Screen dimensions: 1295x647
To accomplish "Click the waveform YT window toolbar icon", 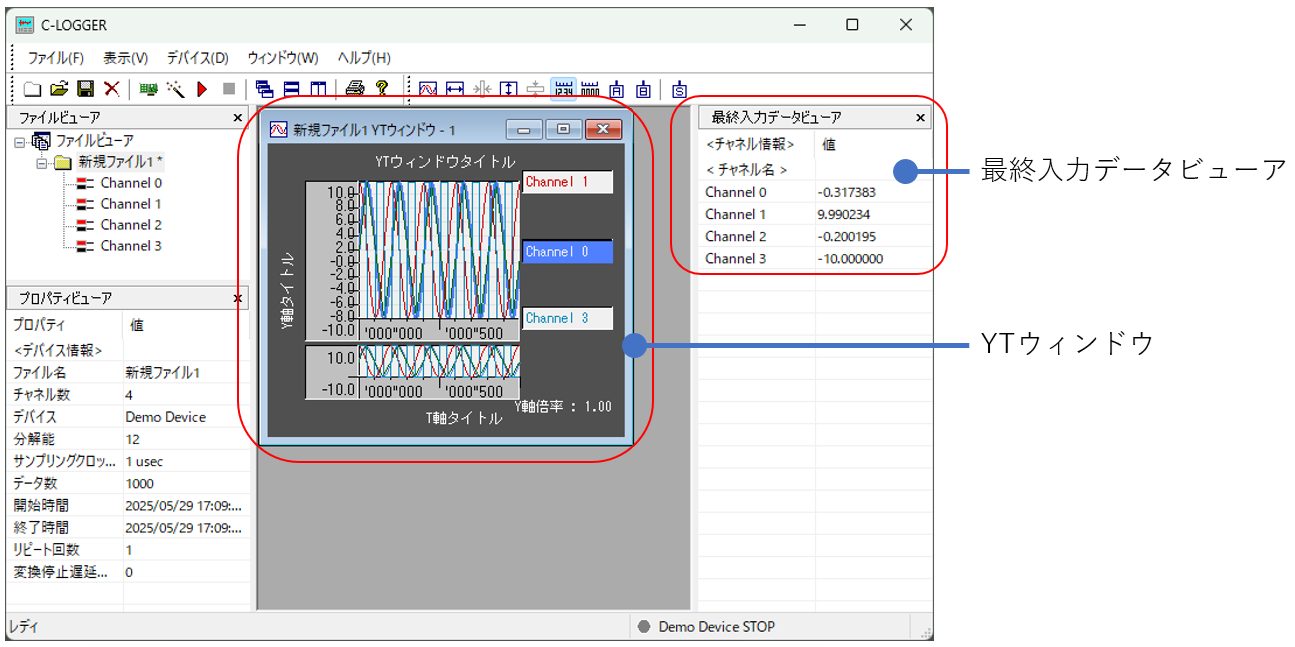I will 428,89.
